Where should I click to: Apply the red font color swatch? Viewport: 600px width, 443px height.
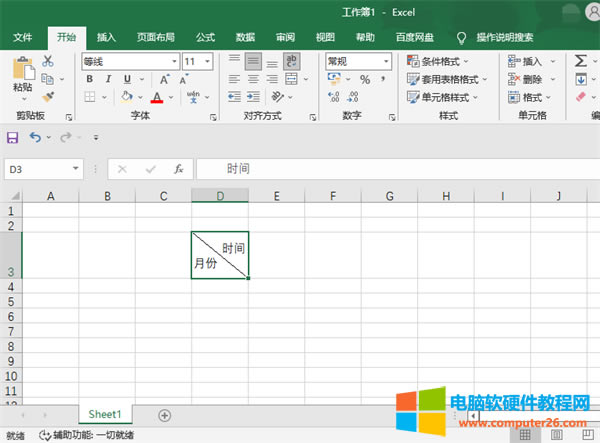tap(156, 97)
